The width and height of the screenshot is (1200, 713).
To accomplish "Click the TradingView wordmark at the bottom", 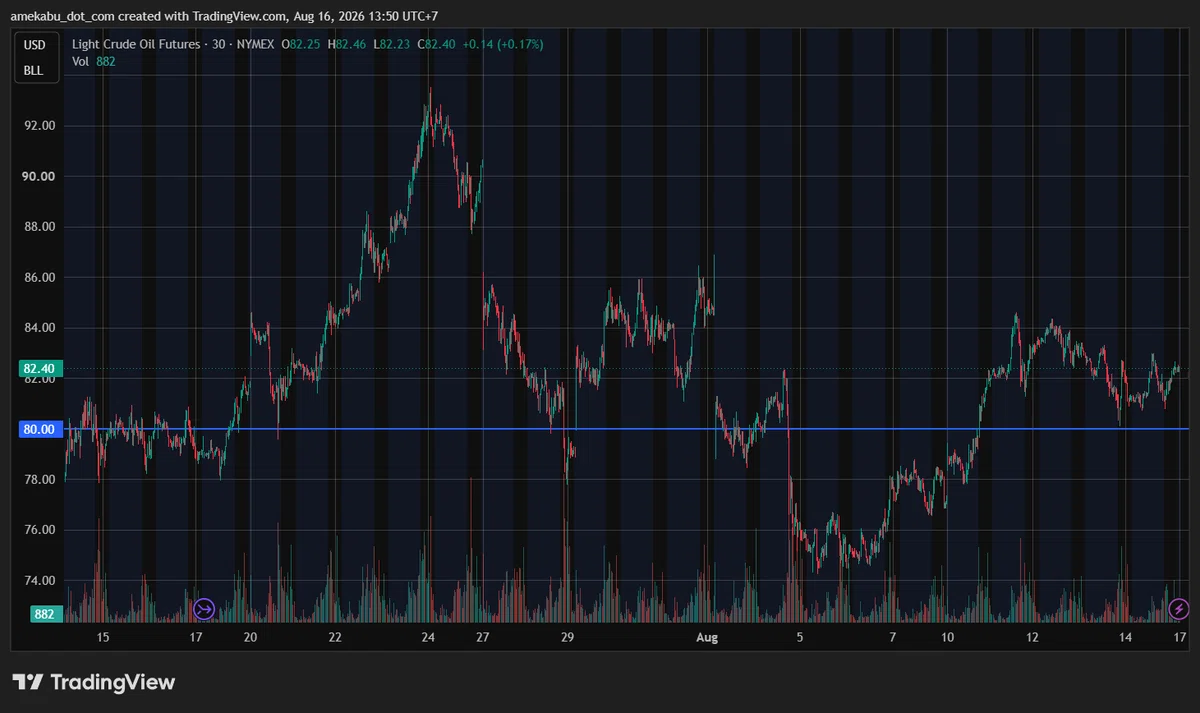I will (x=112, y=682).
